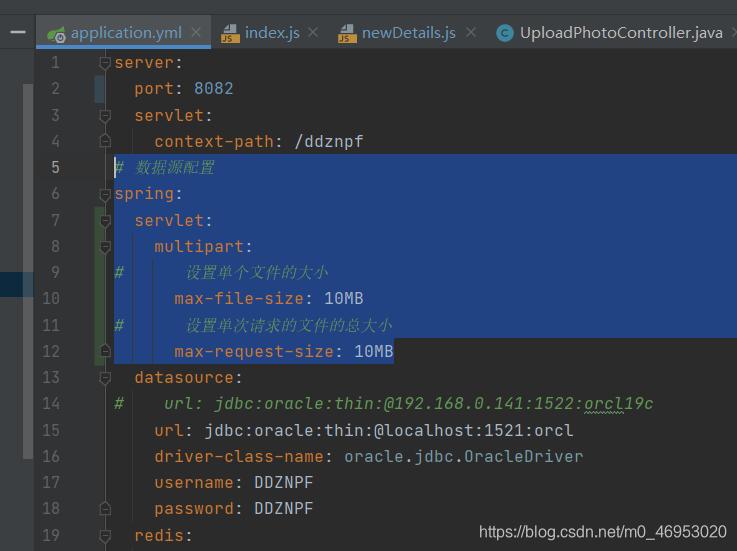
Task: Click line number 5 in the gutter
Action: (x=55, y=167)
